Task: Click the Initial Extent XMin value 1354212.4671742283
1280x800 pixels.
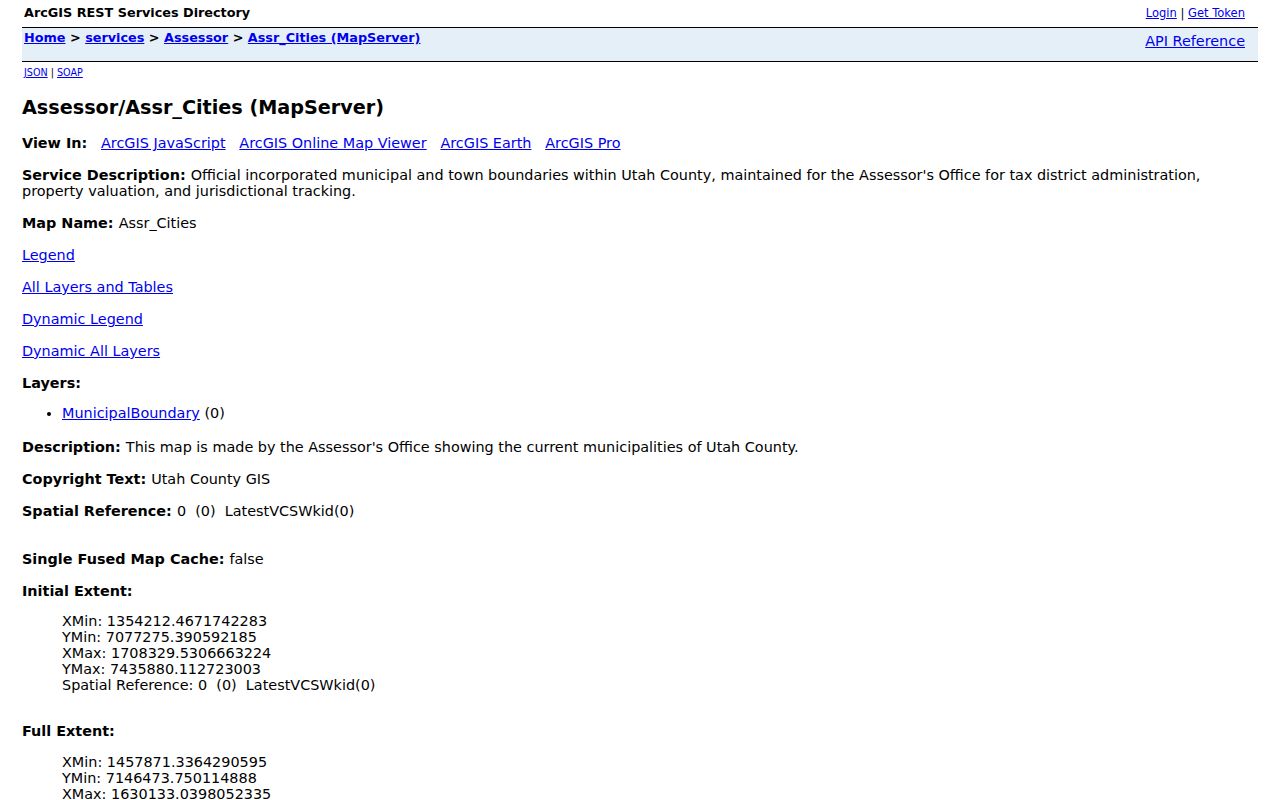Action: coord(187,621)
